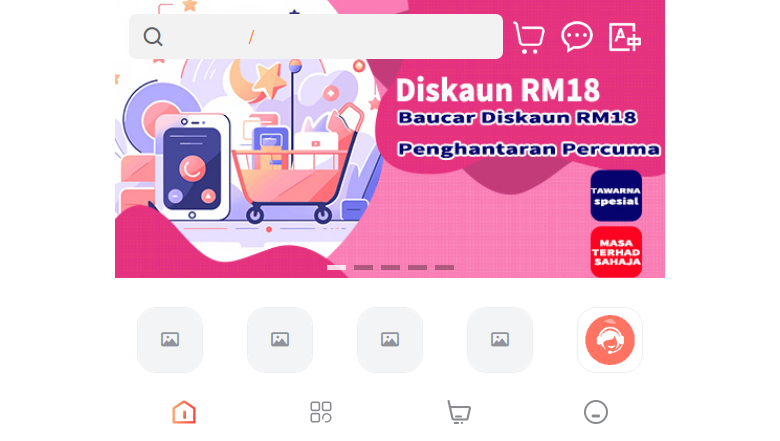Image resolution: width=780 pixels, height=441 pixels.
Task: Select the third placeholder category tile
Action: [390, 340]
